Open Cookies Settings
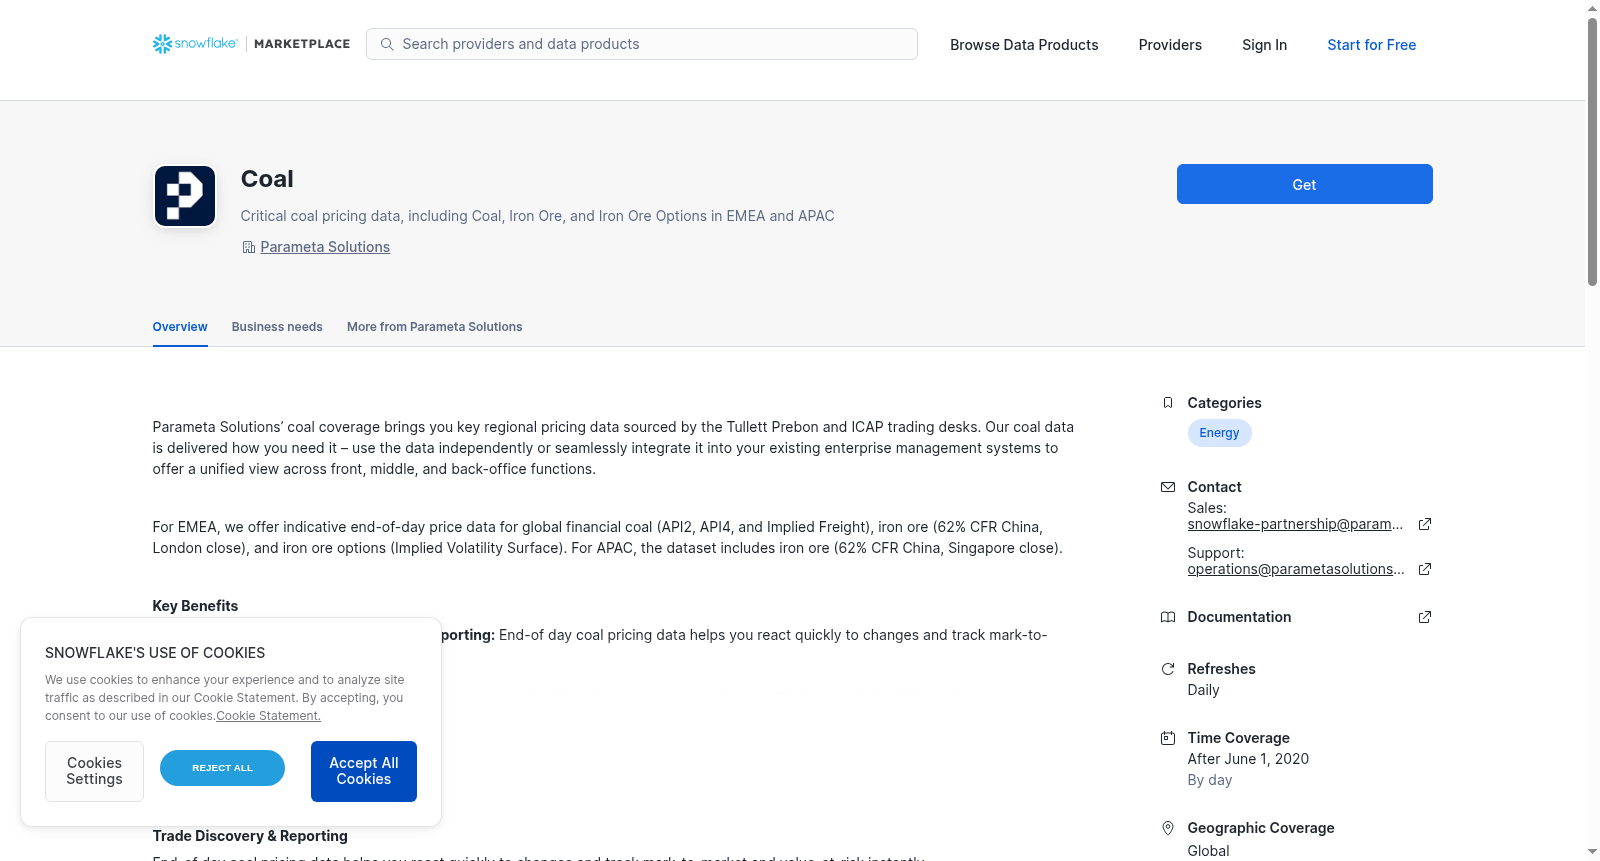 (94, 771)
